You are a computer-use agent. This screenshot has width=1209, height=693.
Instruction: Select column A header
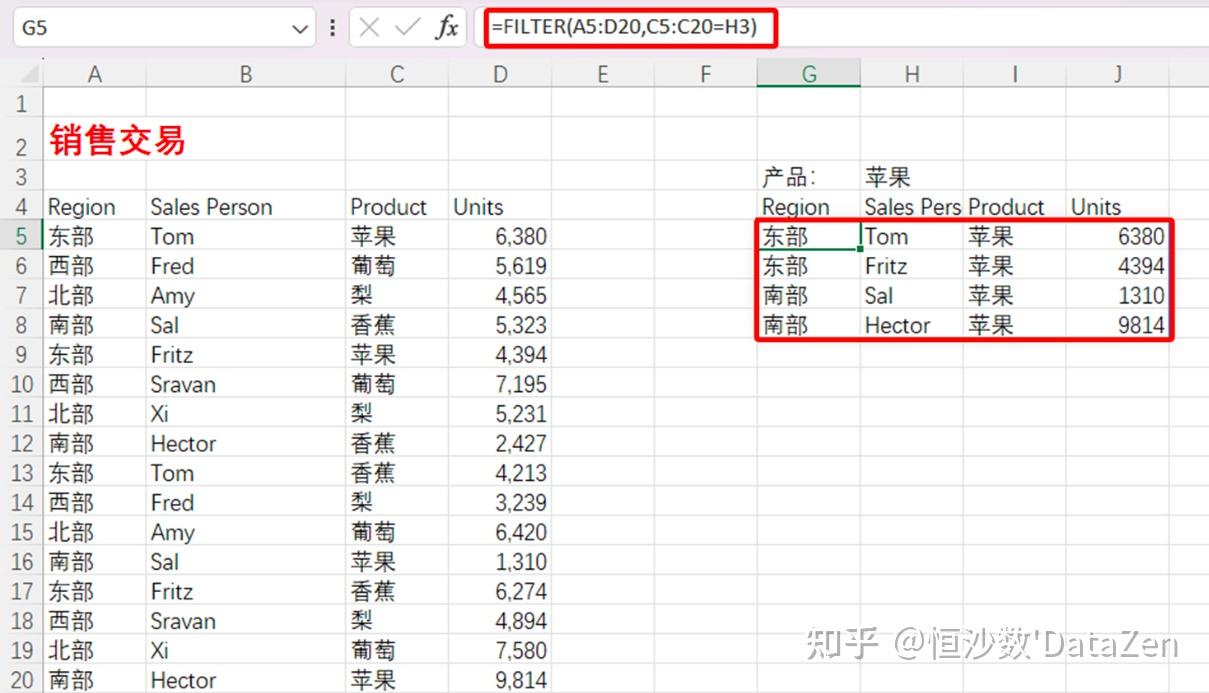tap(95, 74)
